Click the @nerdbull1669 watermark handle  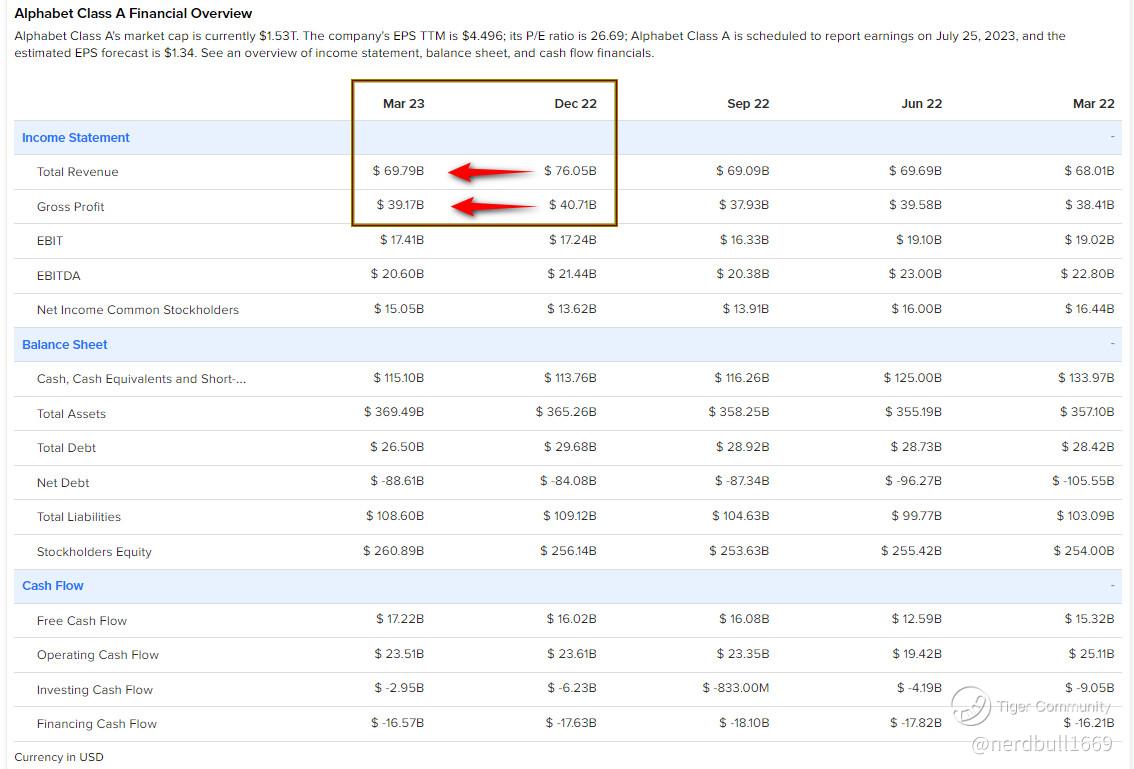[x=1041, y=743]
